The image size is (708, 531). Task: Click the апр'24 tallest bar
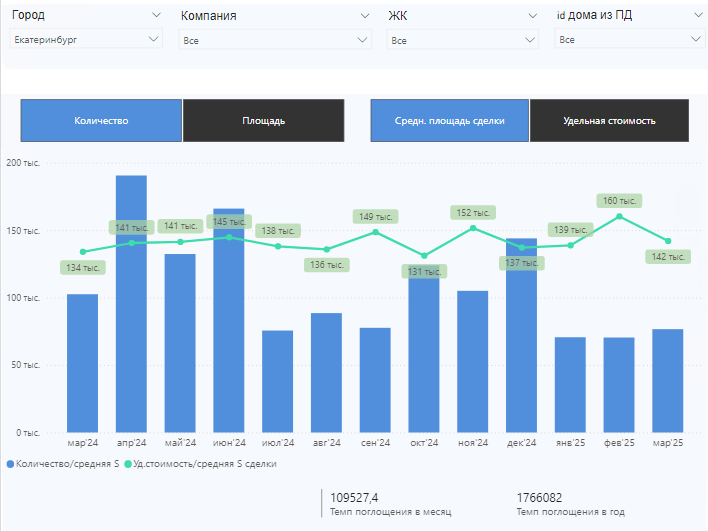[x=131, y=304]
